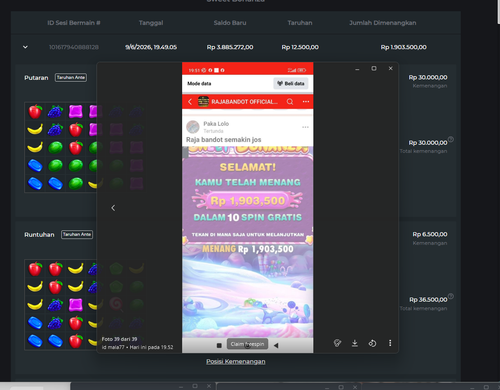Viewport: 500px width, 390px height.
Task: Click balance cell Rp 3.885.272,00
Action: click(x=230, y=47)
